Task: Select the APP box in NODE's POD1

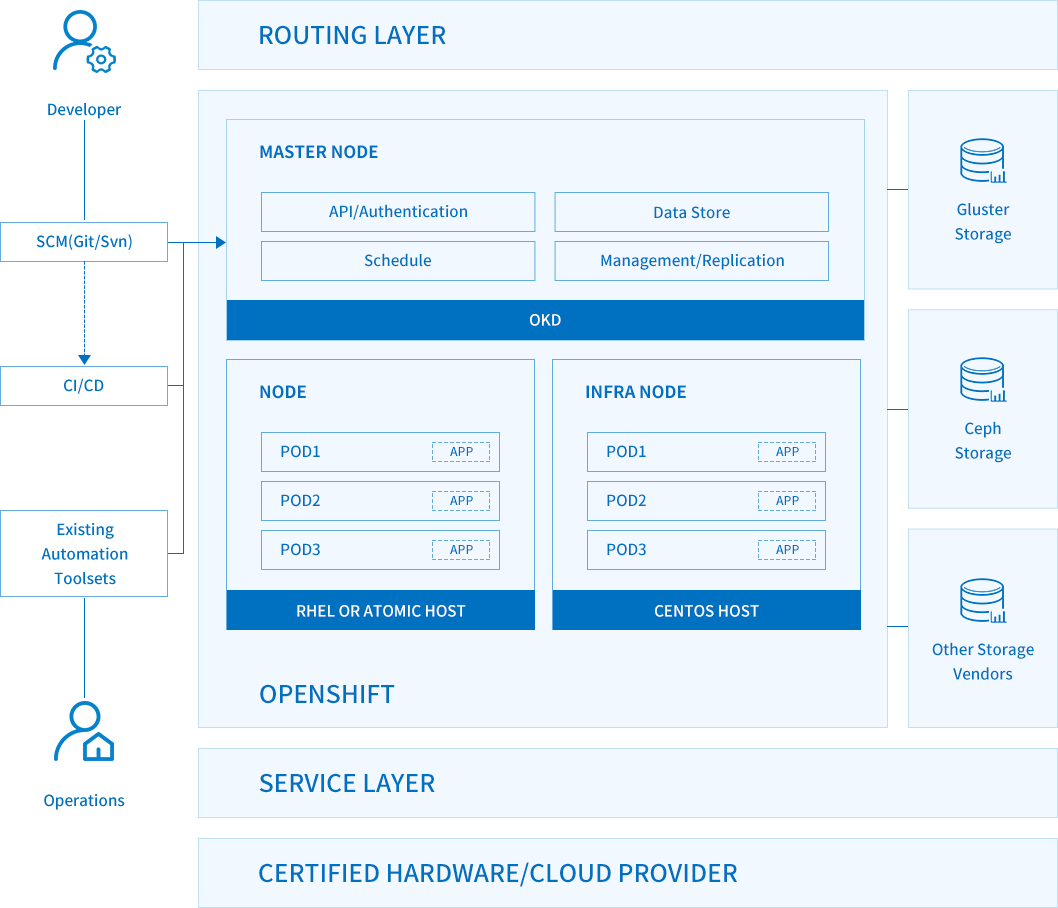Action: click(x=461, y=452)
